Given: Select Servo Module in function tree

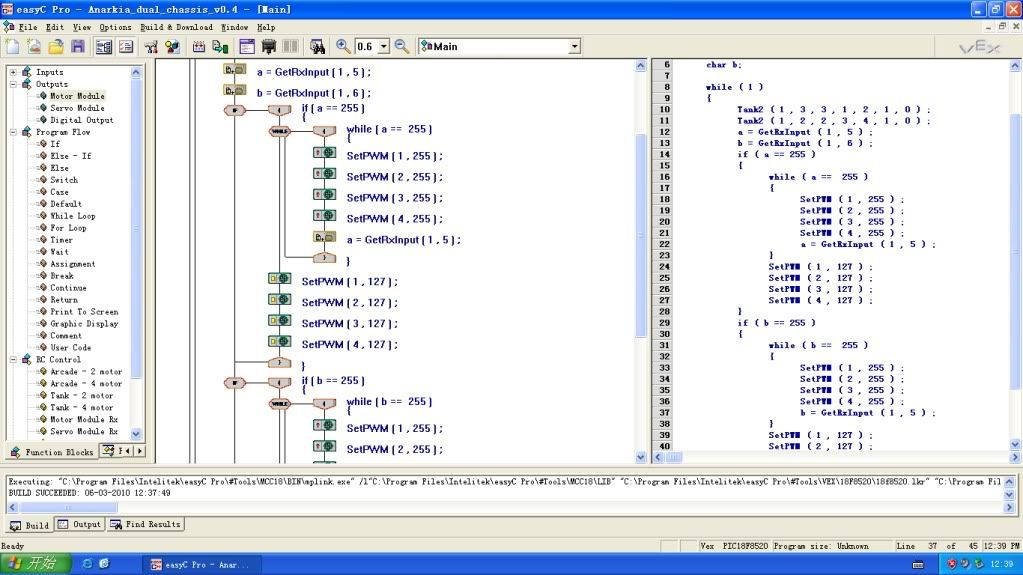Looking at the screenshot, I should point(77,108).
